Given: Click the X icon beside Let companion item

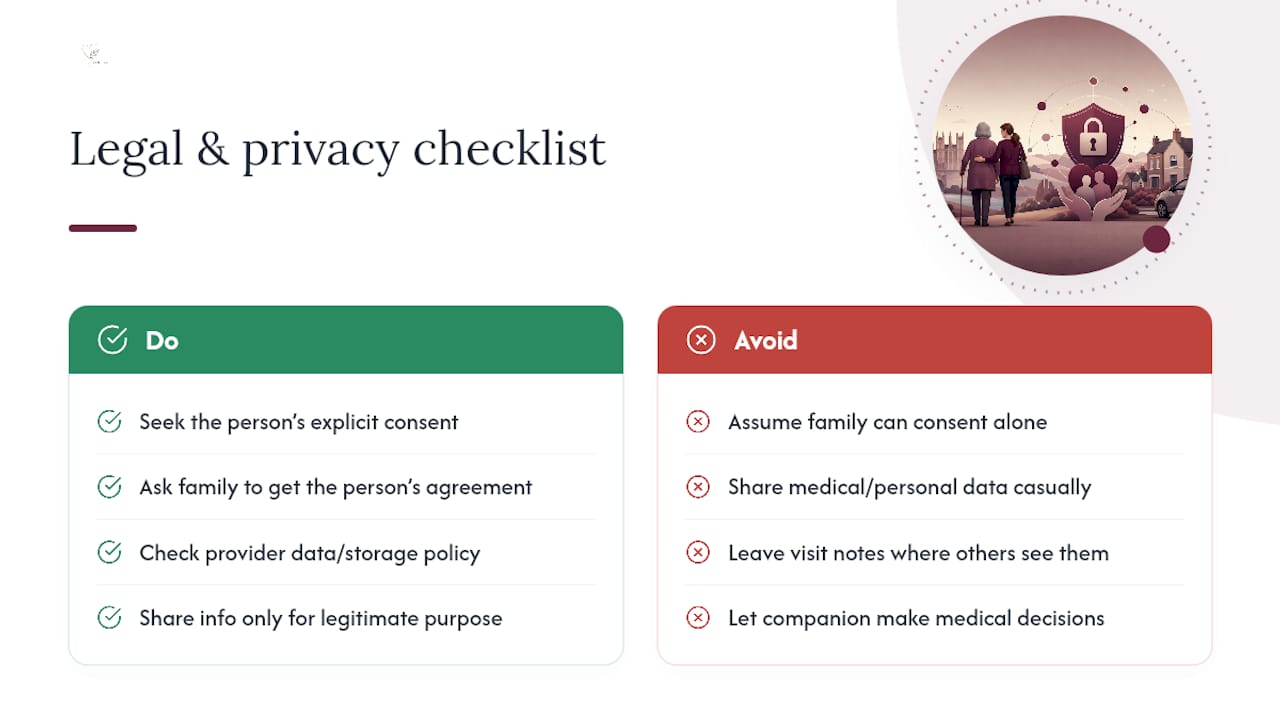Looking at the screenshot, I should click(698, 618).
